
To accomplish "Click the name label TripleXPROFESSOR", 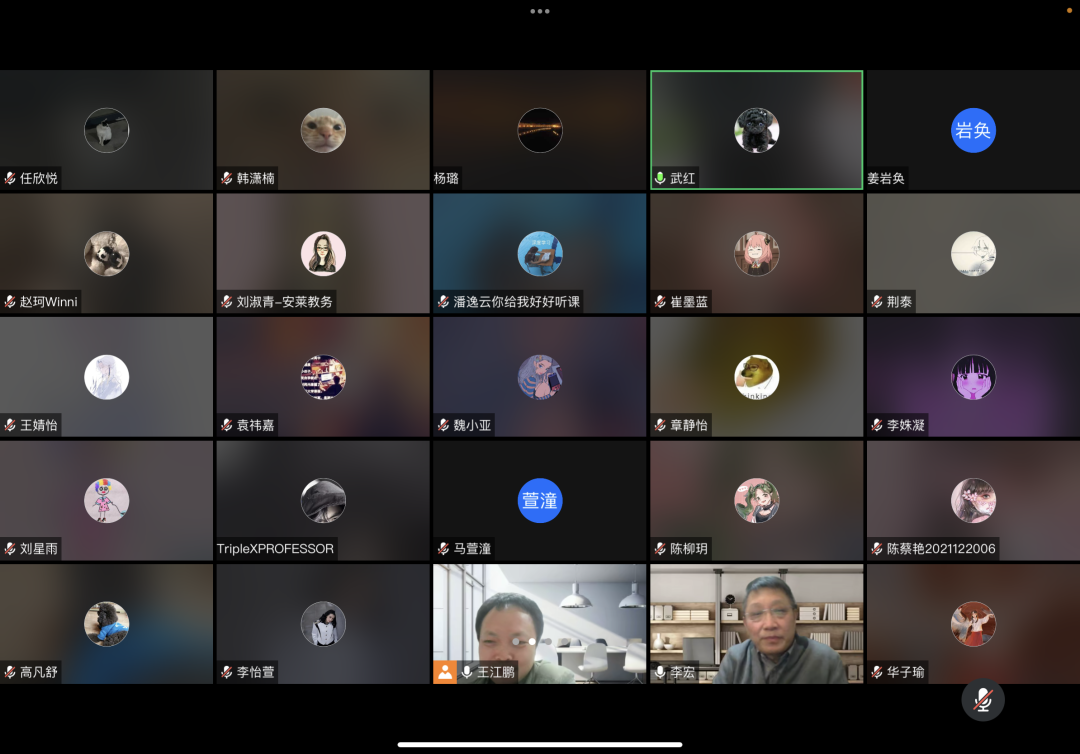I will click(x=276, y=549).
